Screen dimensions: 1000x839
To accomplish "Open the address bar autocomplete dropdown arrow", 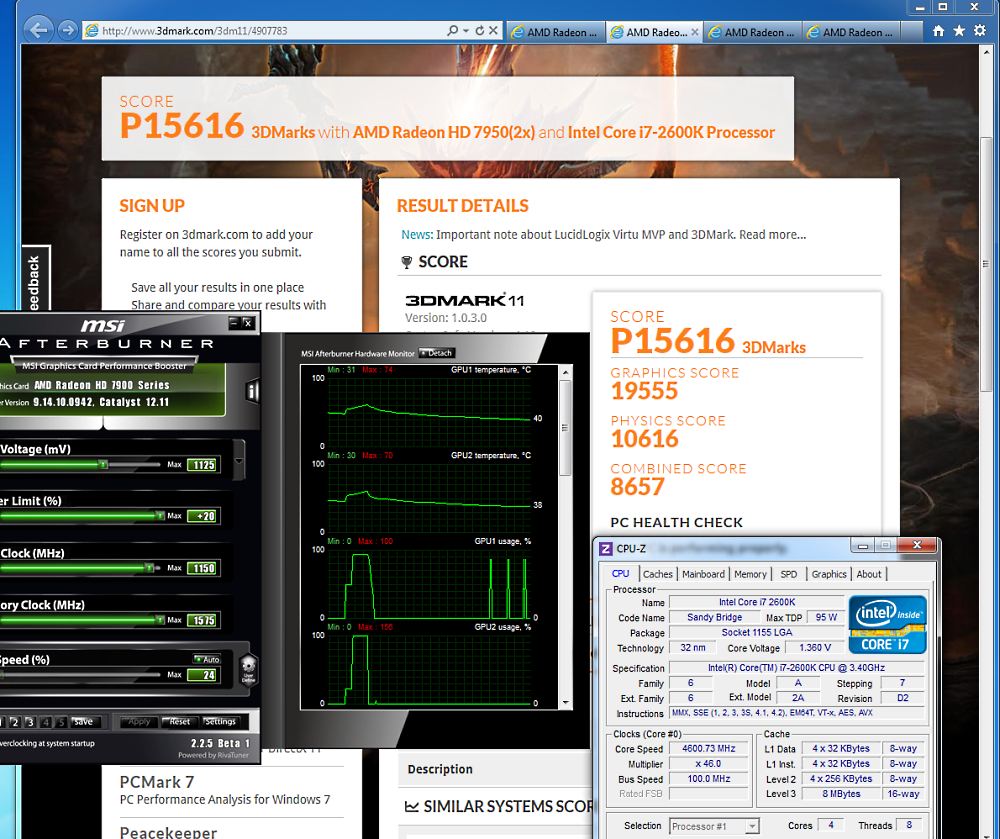I will 466,31.
